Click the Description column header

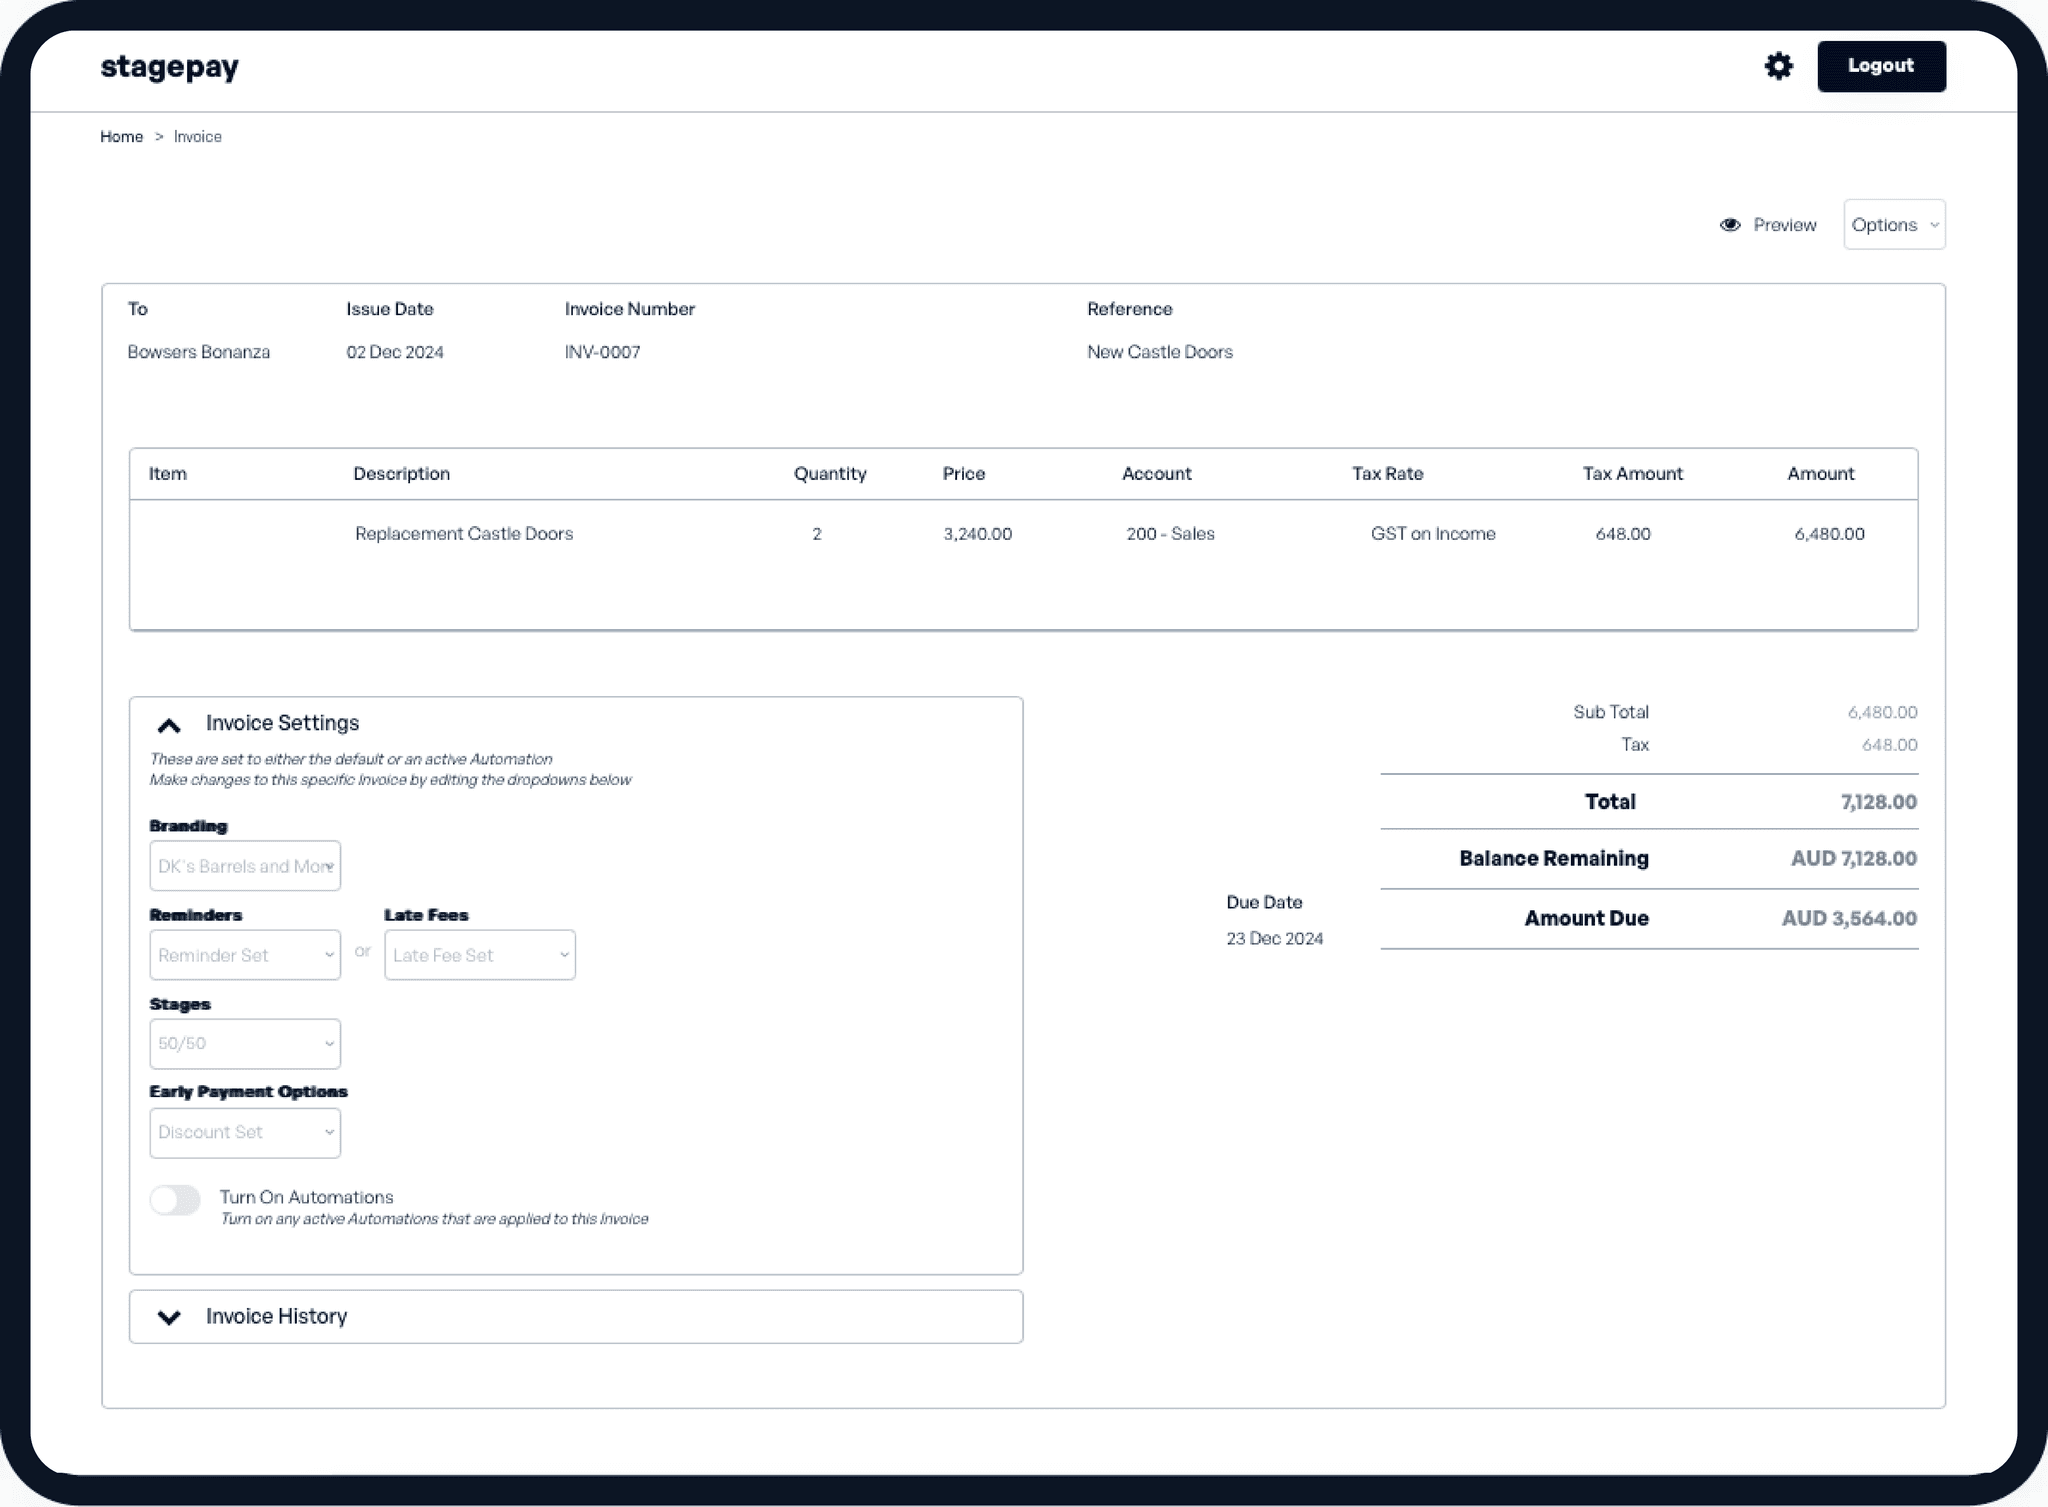click(401, 474)
